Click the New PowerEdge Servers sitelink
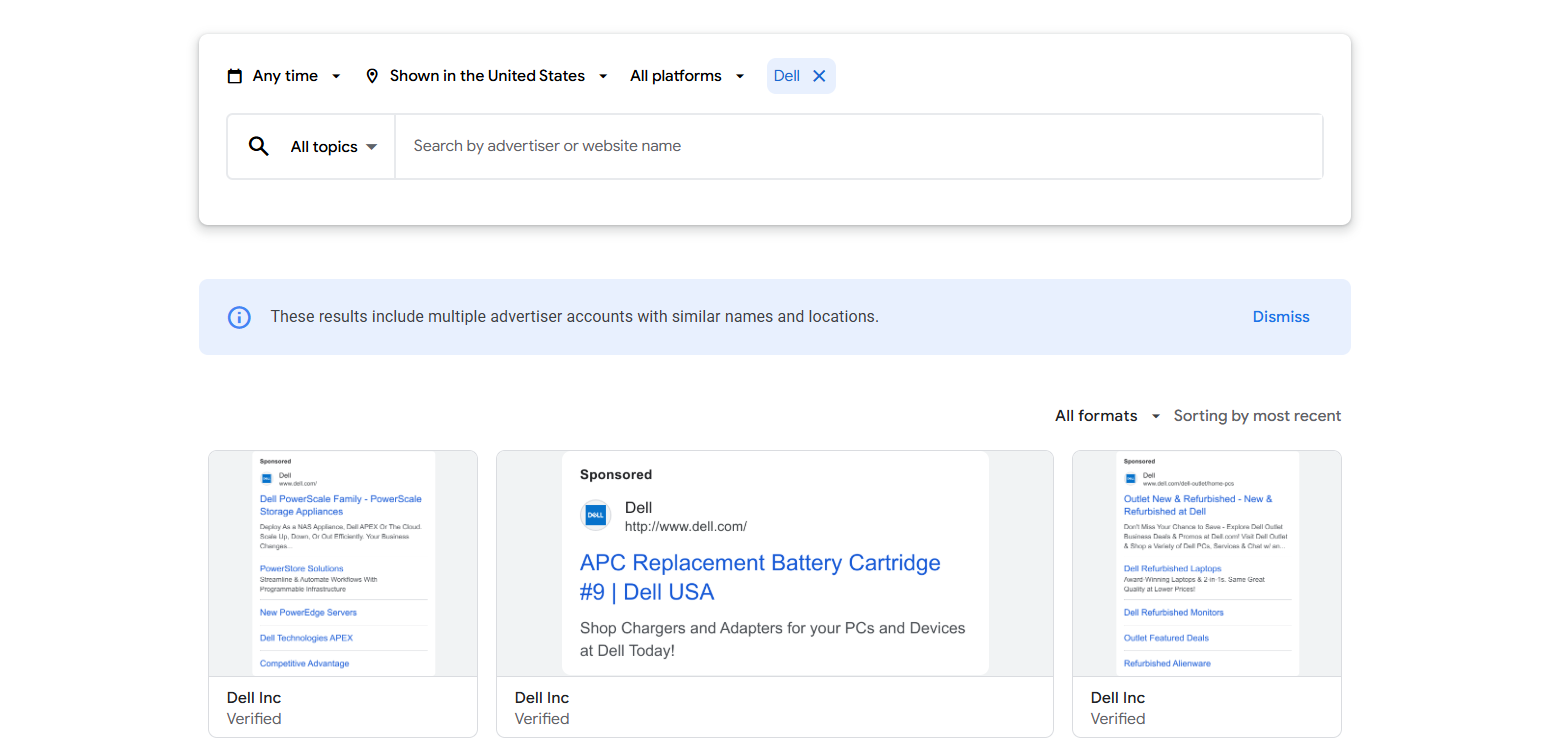The height and width of the screenshot is (745, 1563). pyautogui.click(x=308, y=612)
